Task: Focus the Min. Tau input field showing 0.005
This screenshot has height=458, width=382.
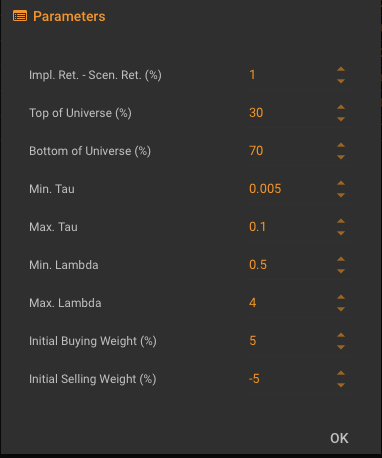Action: (290, 189)
